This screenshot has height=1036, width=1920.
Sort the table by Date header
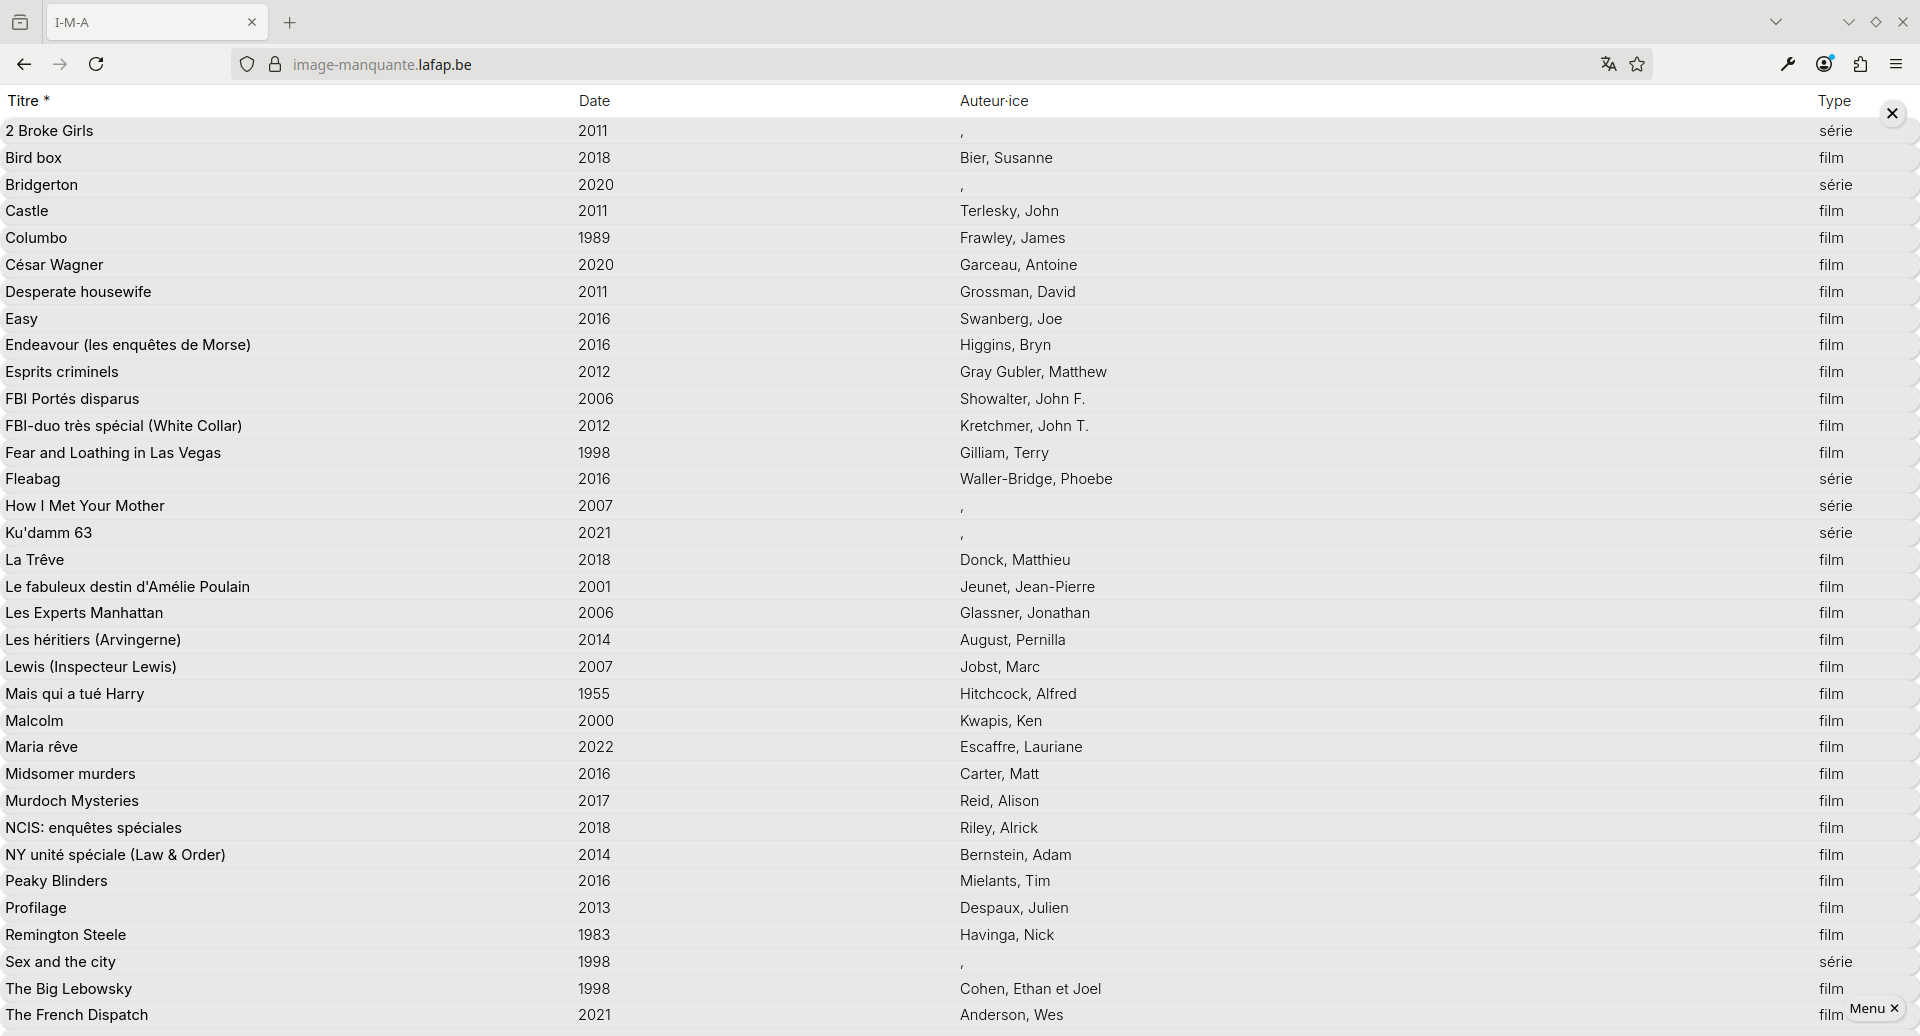click(x=594, y=101)
